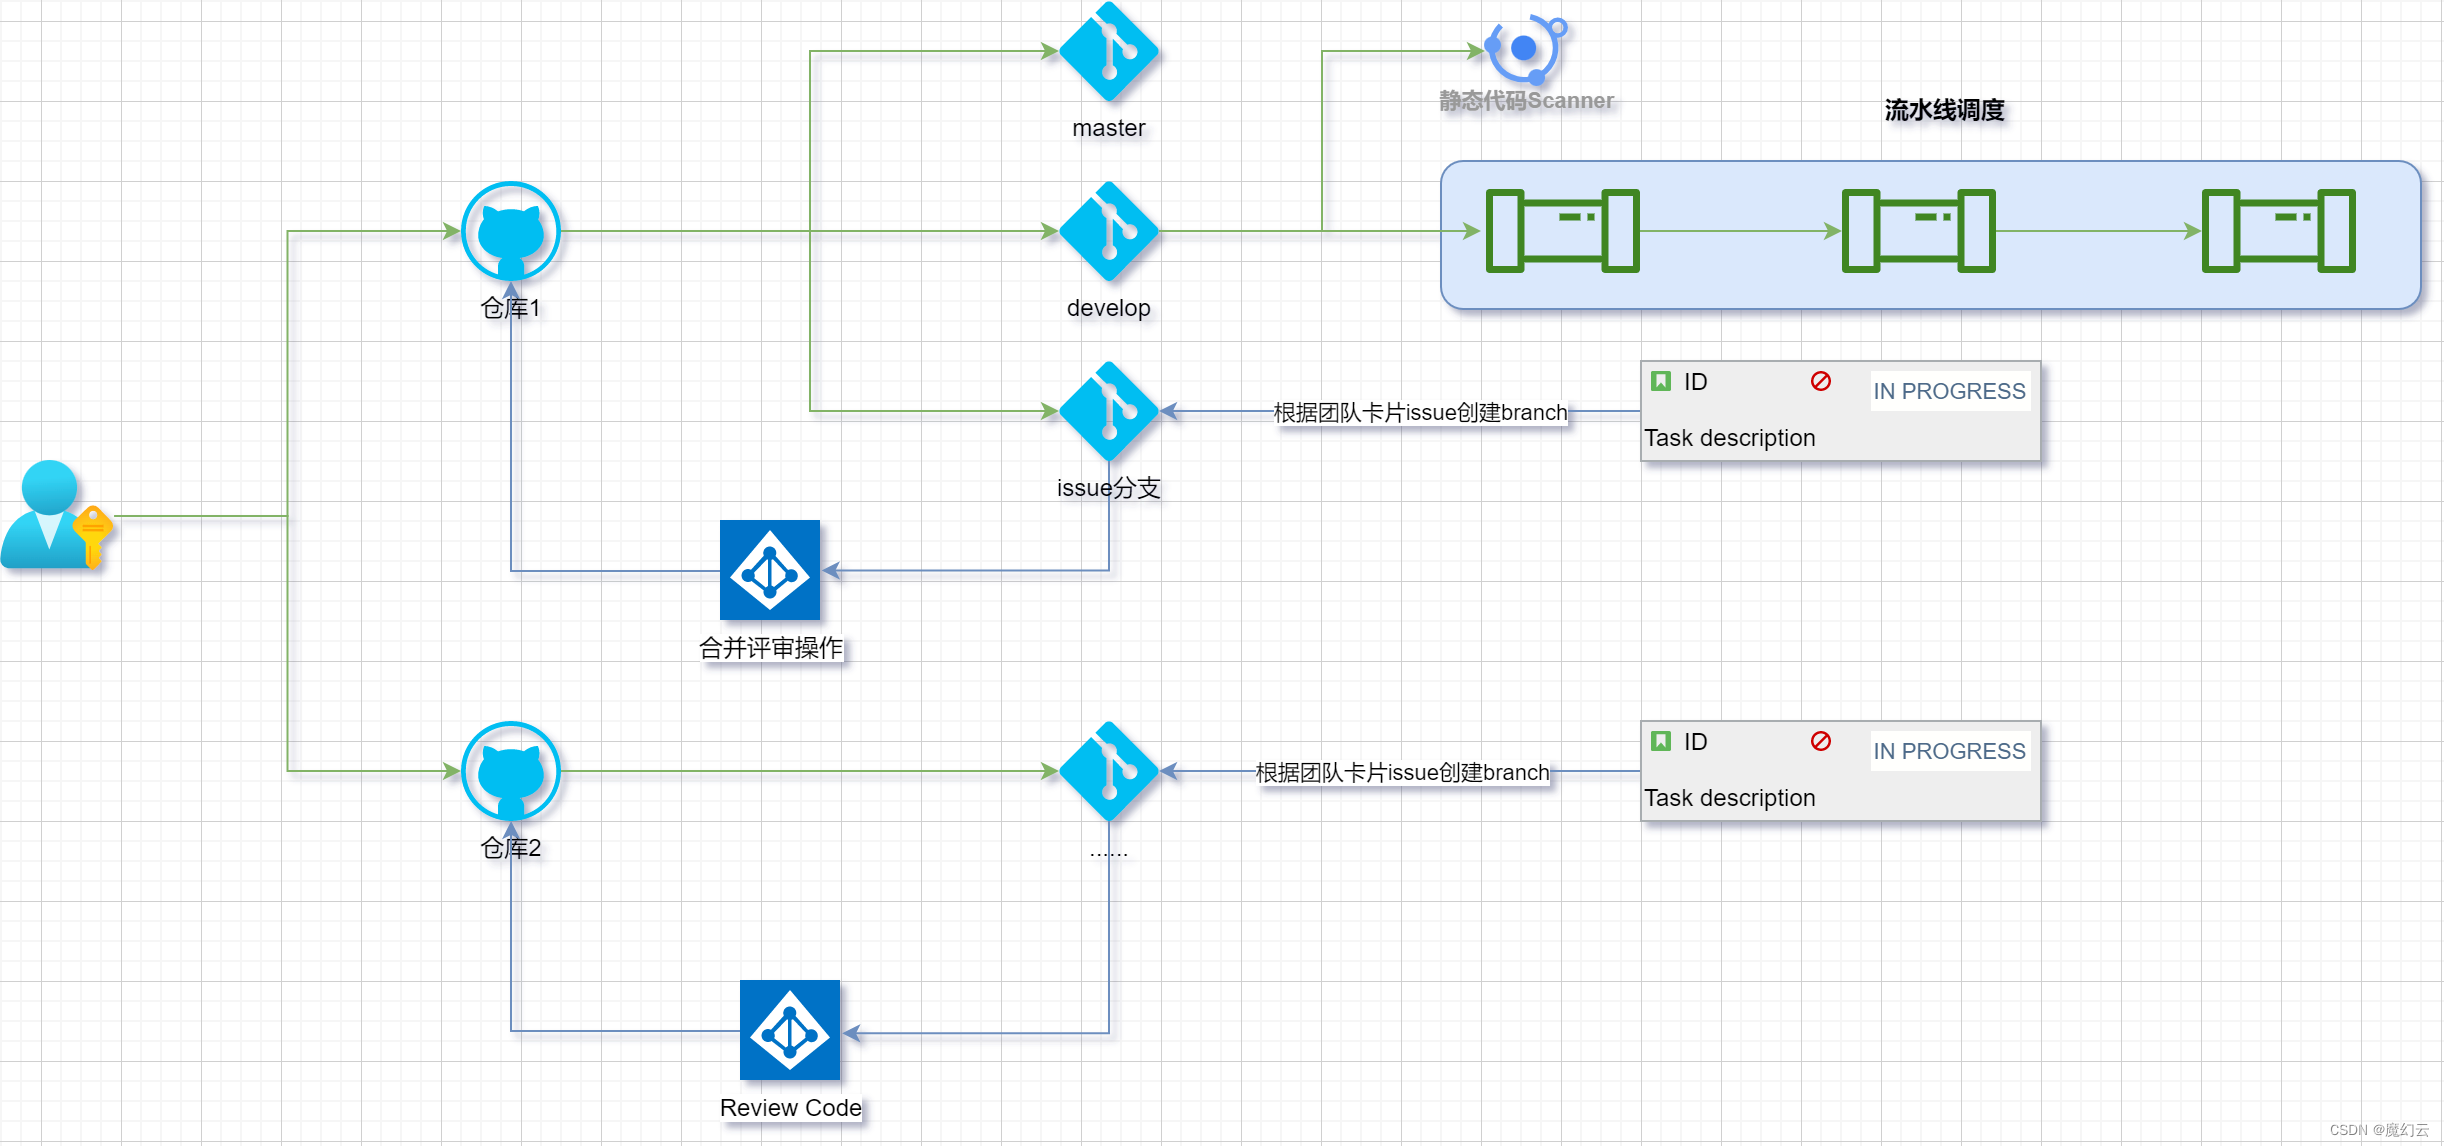Select the user with key icon

coord(57,515)
